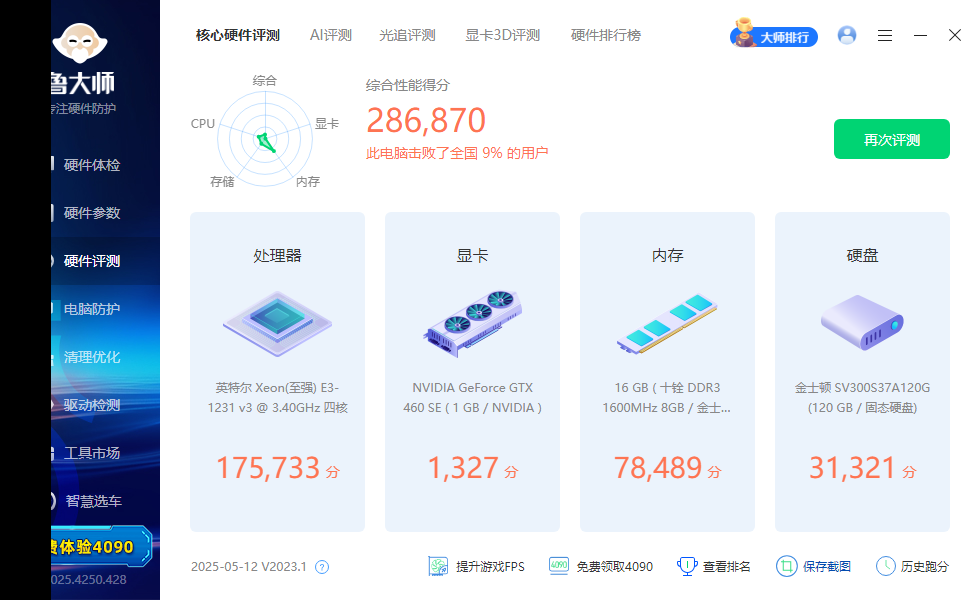This screenshot has width=980, height=600.
Task: Click the 保存截图 crop icon
Action: click(x=786, y=566)
